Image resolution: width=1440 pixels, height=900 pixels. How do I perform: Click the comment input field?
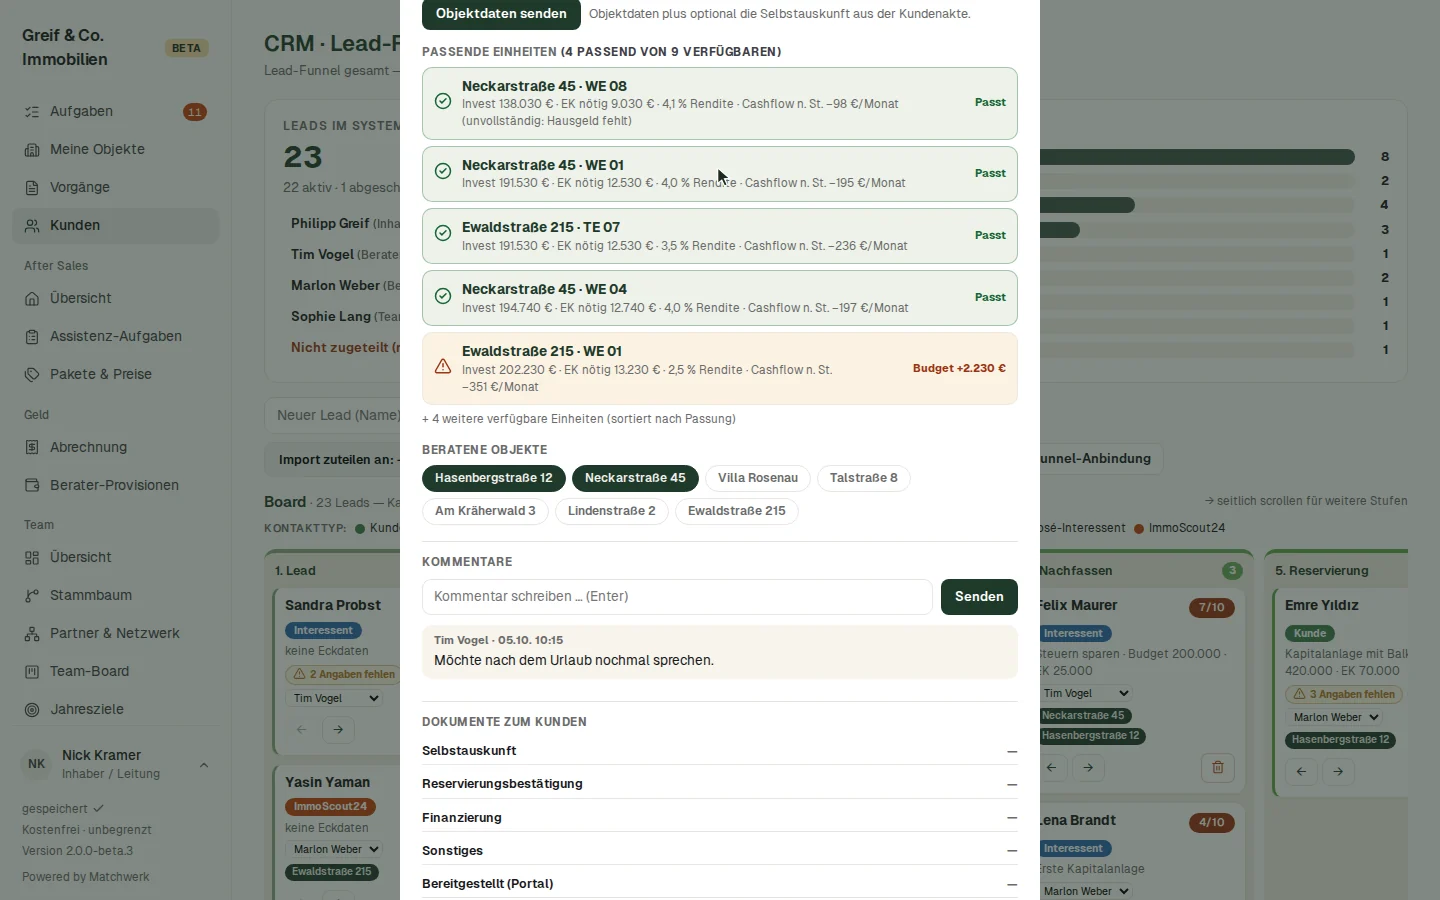(x=677, y=597)
